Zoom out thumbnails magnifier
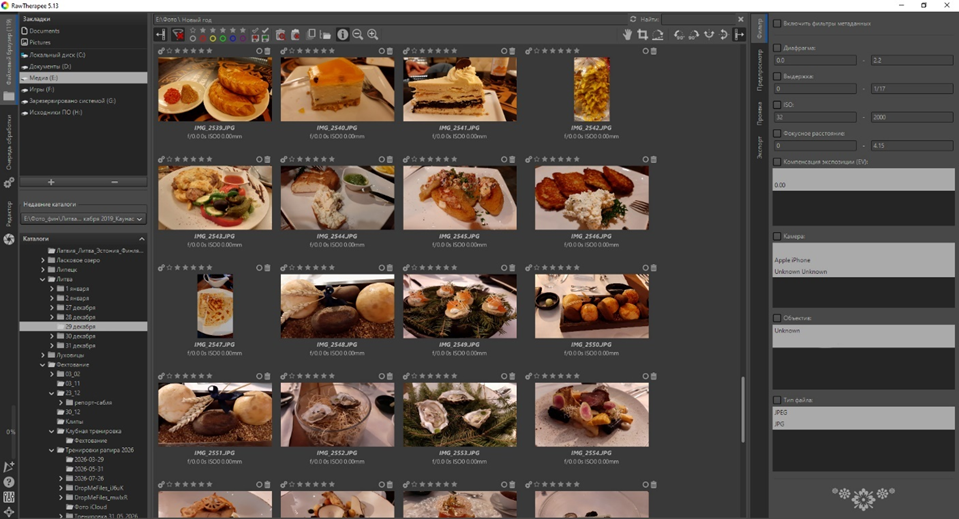This screenshot has height=519, width=959. [358, 35]
